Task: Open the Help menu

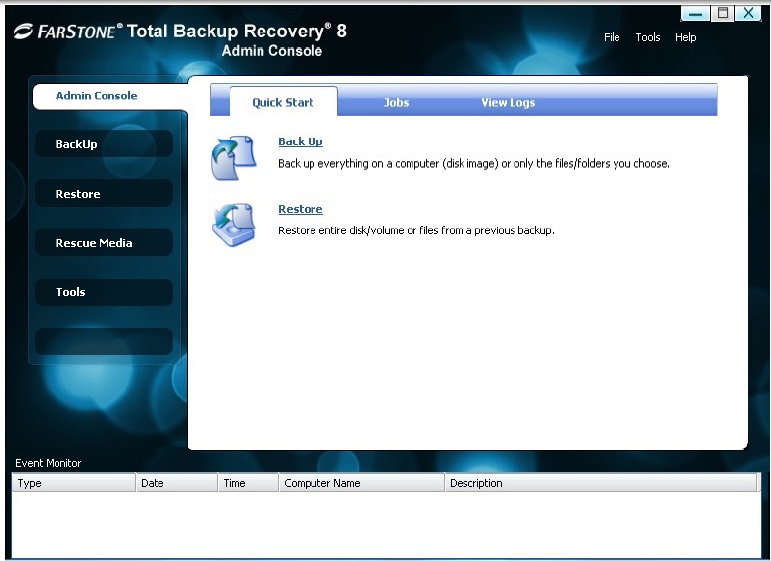Action: (685, 37)
